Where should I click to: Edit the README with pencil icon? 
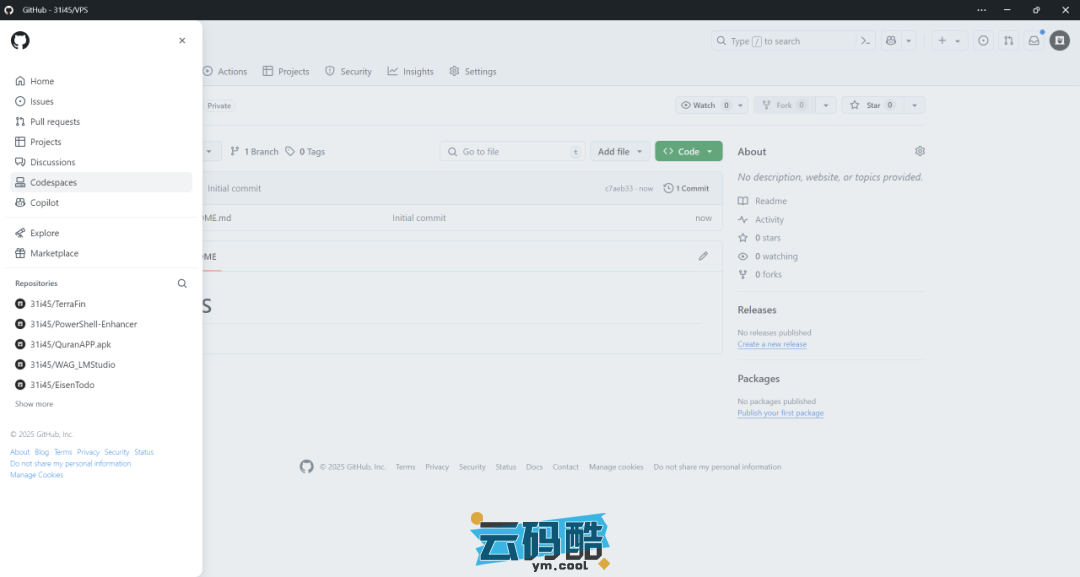(703, 256)
